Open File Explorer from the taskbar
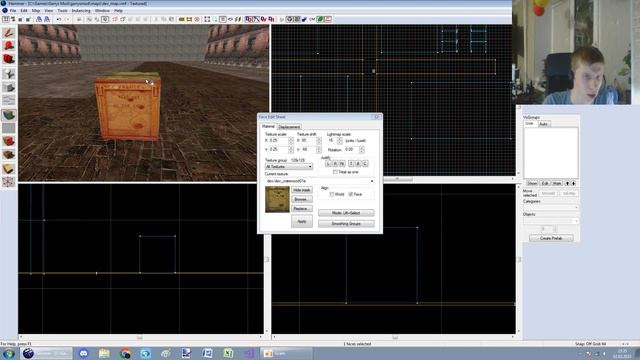The width and height of the screenshot is (640, 360). tap(104, 353)
